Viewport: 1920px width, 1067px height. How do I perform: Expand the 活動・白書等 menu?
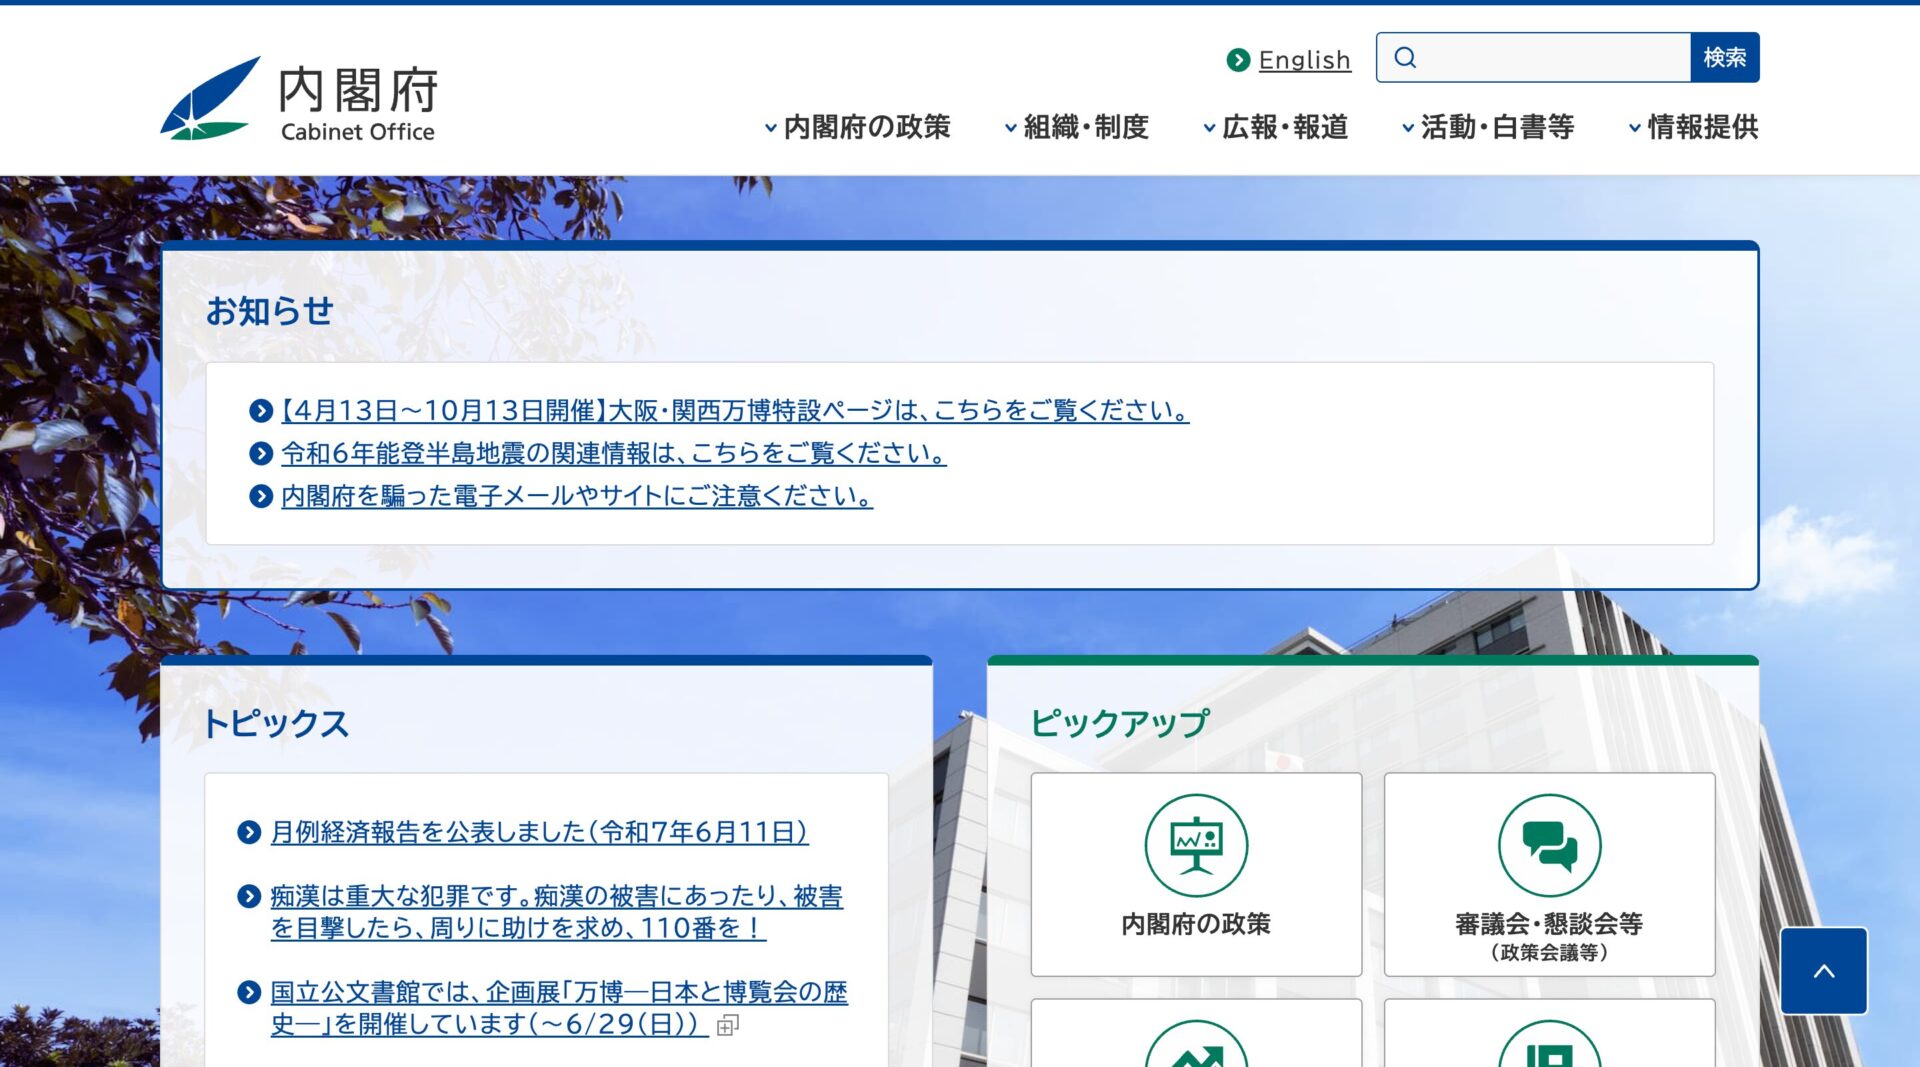point(1488,127)
